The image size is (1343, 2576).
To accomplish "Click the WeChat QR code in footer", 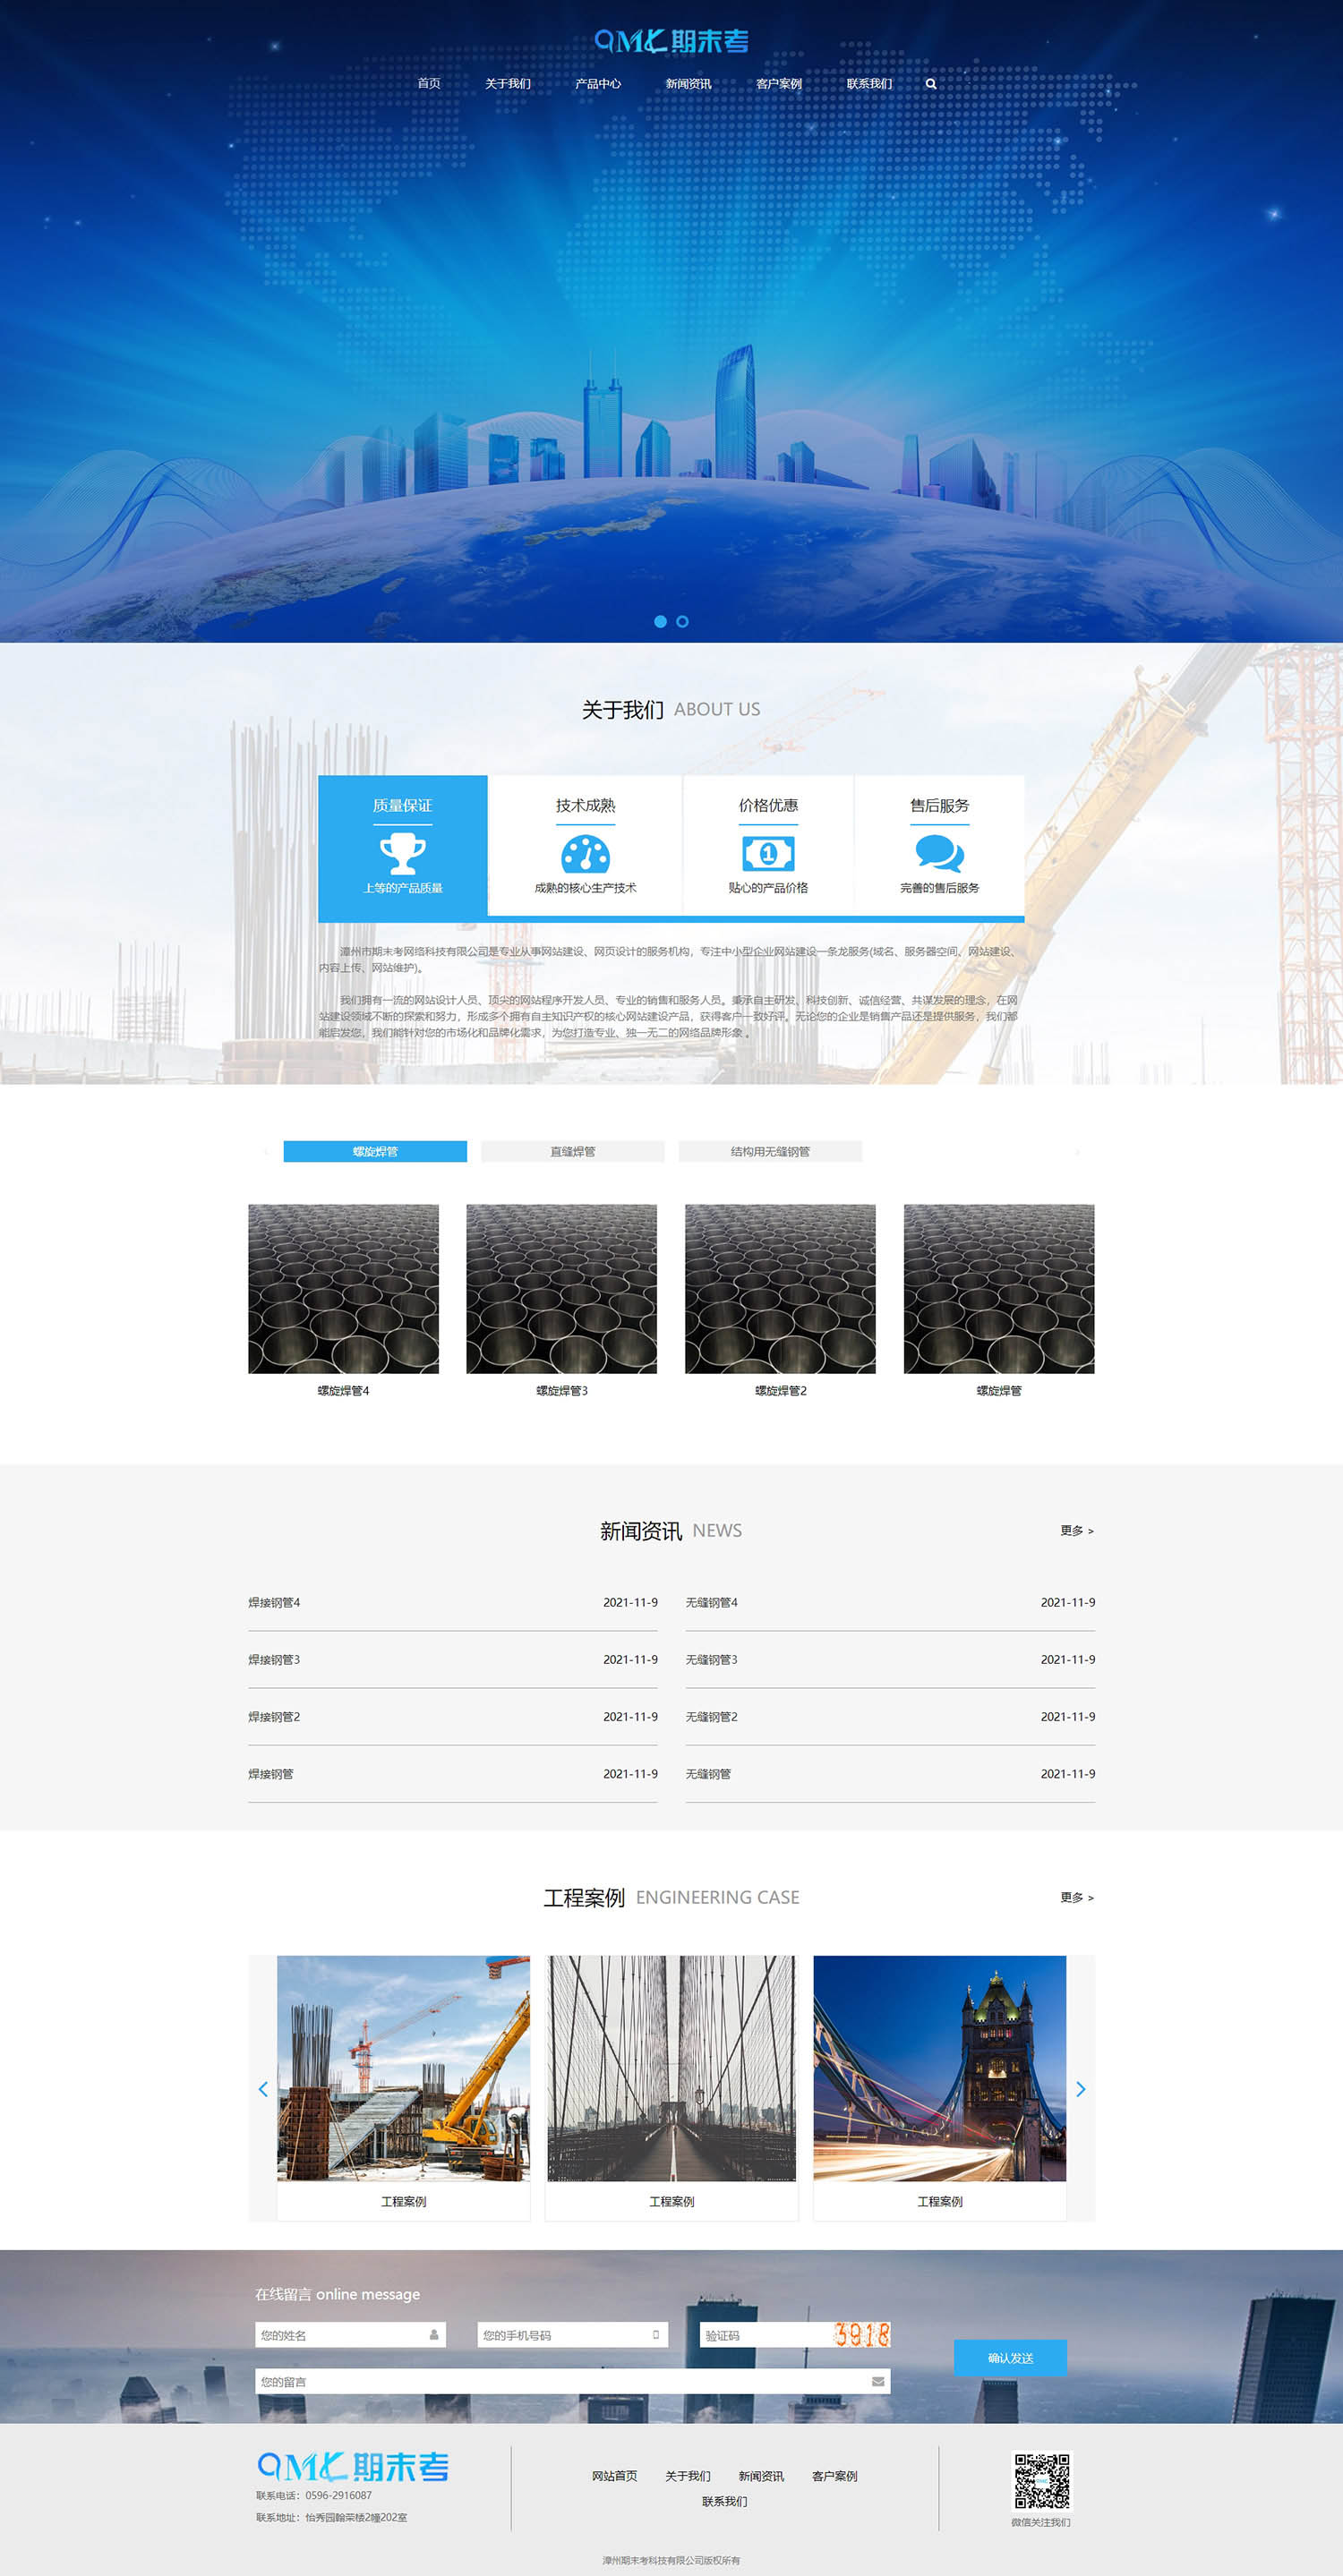I will pos(1041,2480).
